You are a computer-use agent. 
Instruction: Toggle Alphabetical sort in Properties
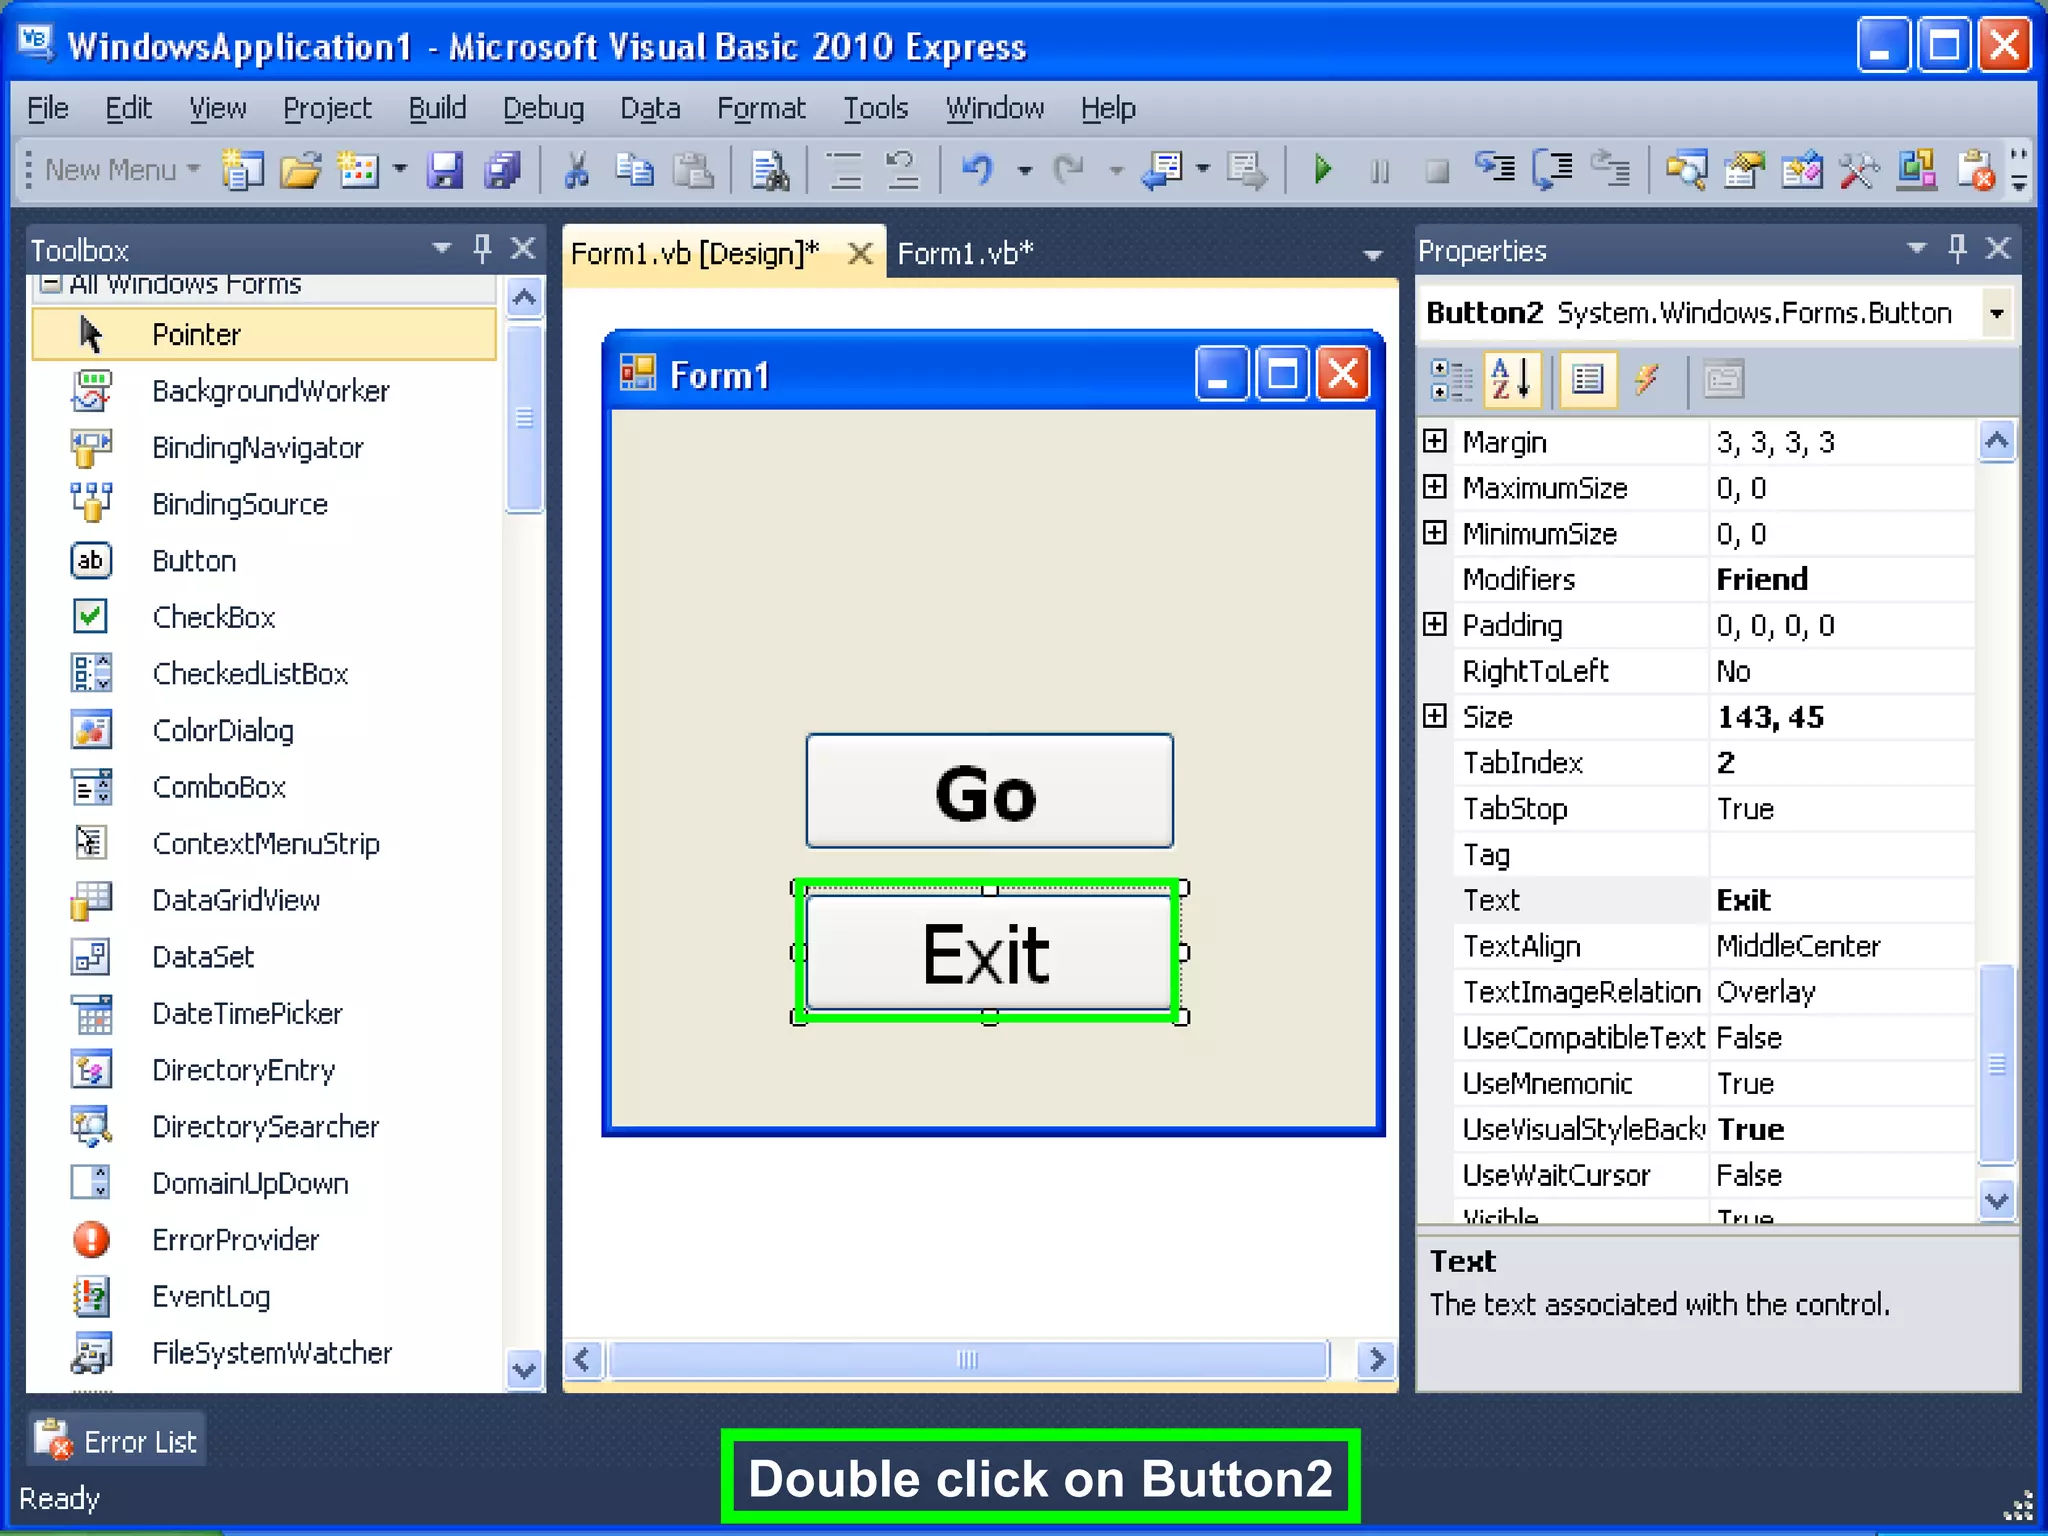1511,380
